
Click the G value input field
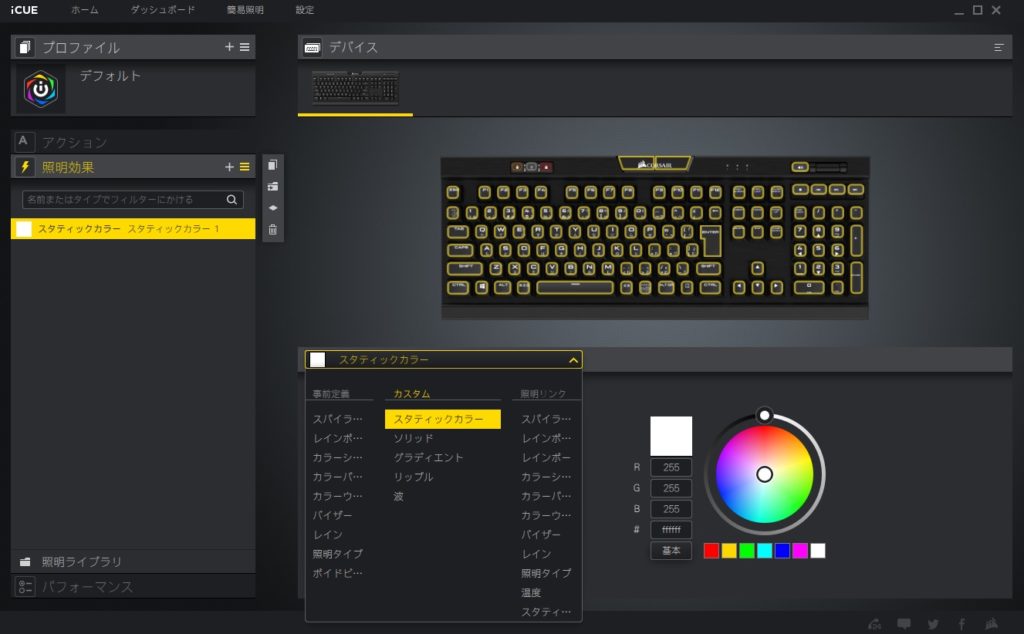(671, 488)
